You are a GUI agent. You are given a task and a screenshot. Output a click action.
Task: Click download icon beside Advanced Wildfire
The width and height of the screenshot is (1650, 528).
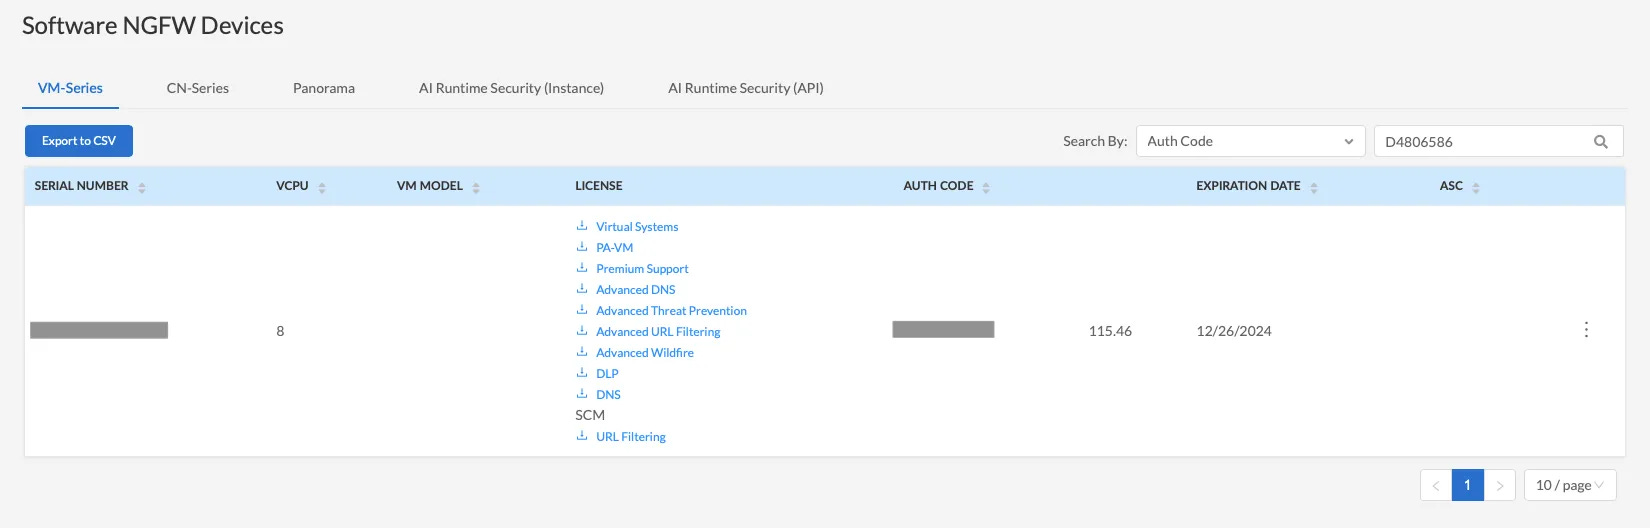point(582,352)
